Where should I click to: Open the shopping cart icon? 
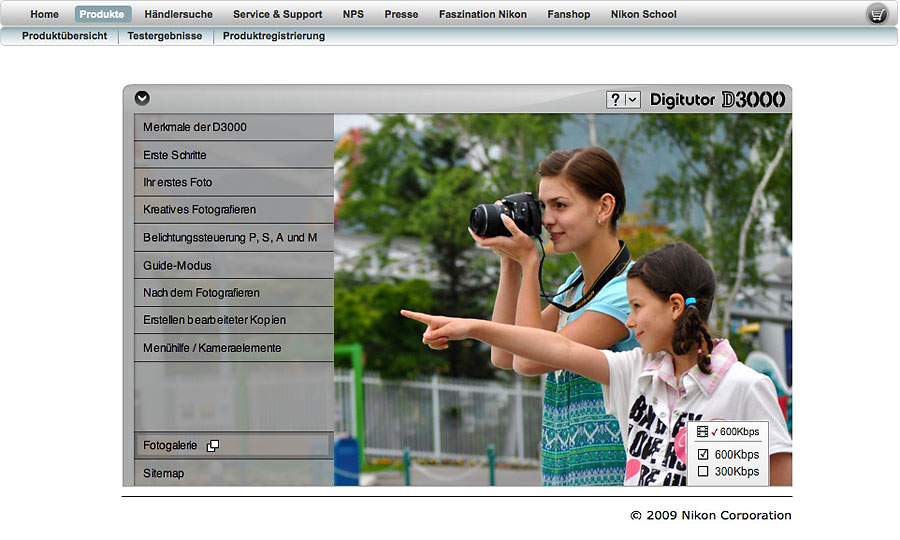(877, 14)
